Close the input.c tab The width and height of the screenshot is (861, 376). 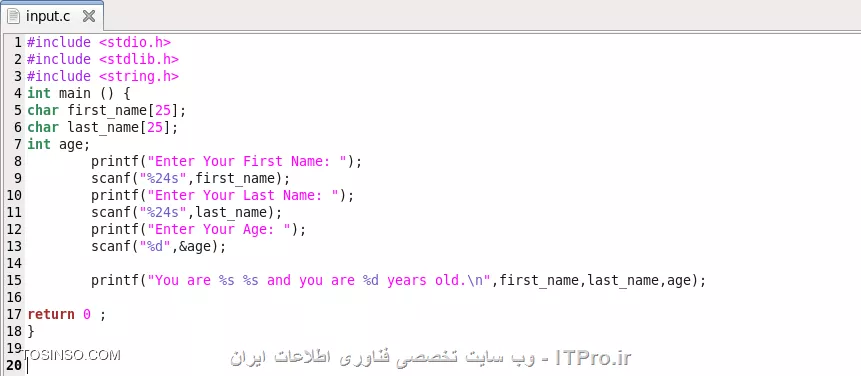(88, 16)
